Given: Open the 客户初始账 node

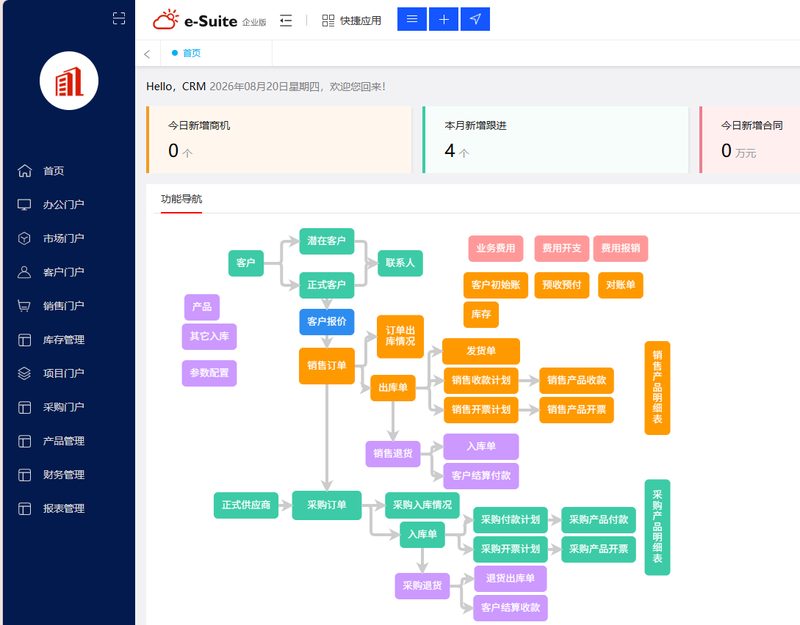Looking at the screenshot, I should pyautogui.click(x=496, y=285).
